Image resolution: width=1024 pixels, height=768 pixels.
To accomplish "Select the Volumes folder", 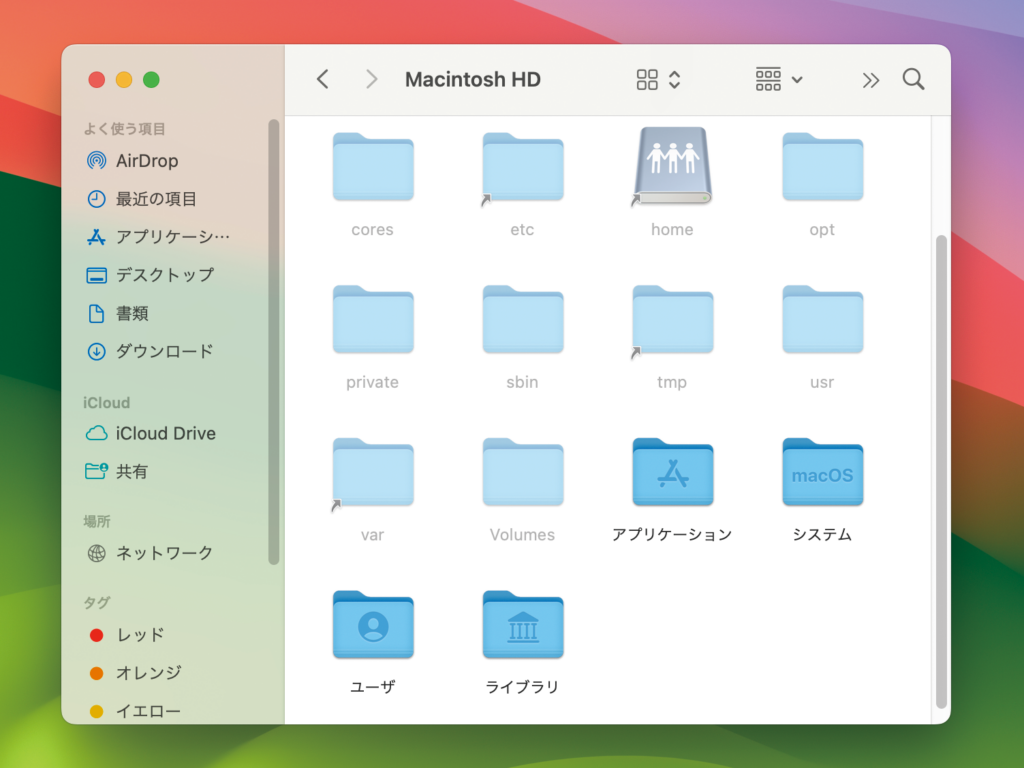I will coord(522,473).
